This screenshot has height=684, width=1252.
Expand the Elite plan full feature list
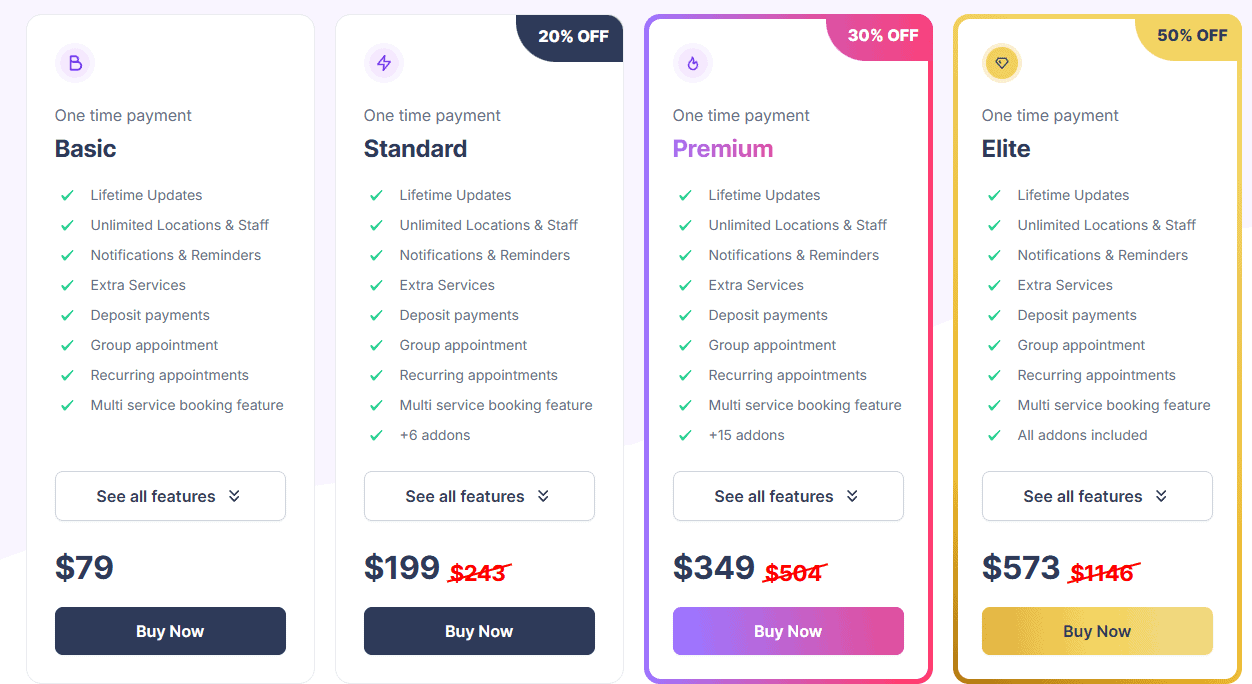[x=1097, y=496]
